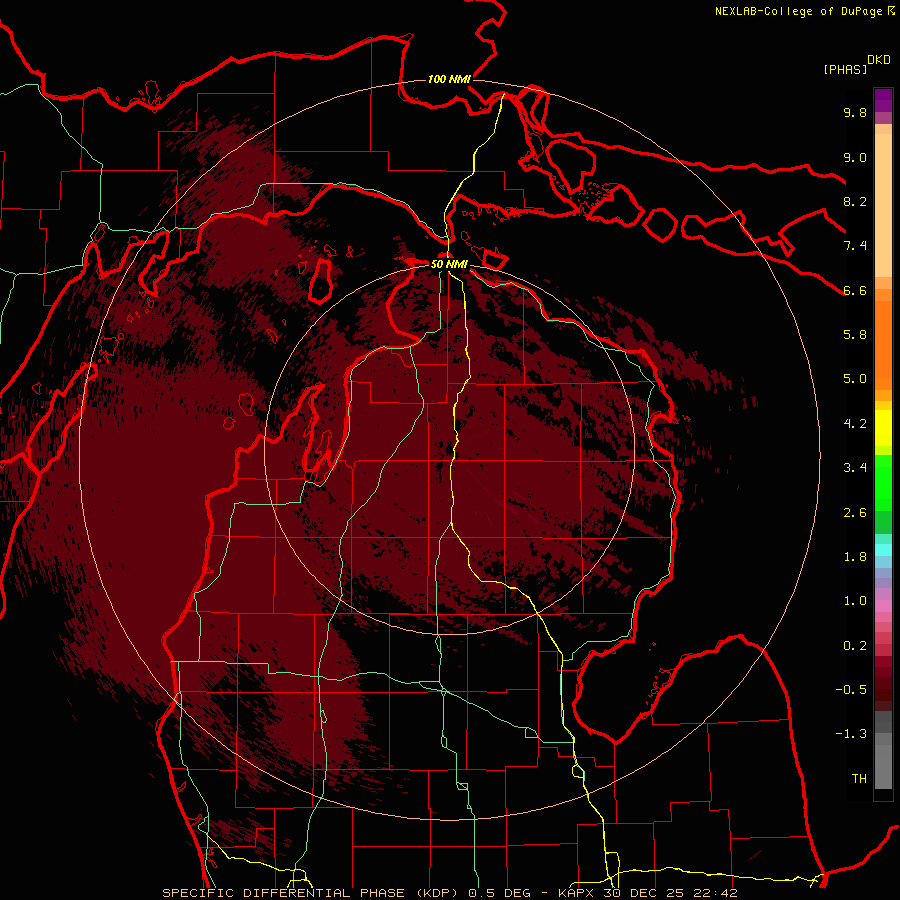Click the 1.0 value on the color scale
Image resolution: width=900 pixels, height=900 pixels.
[855, 601]
